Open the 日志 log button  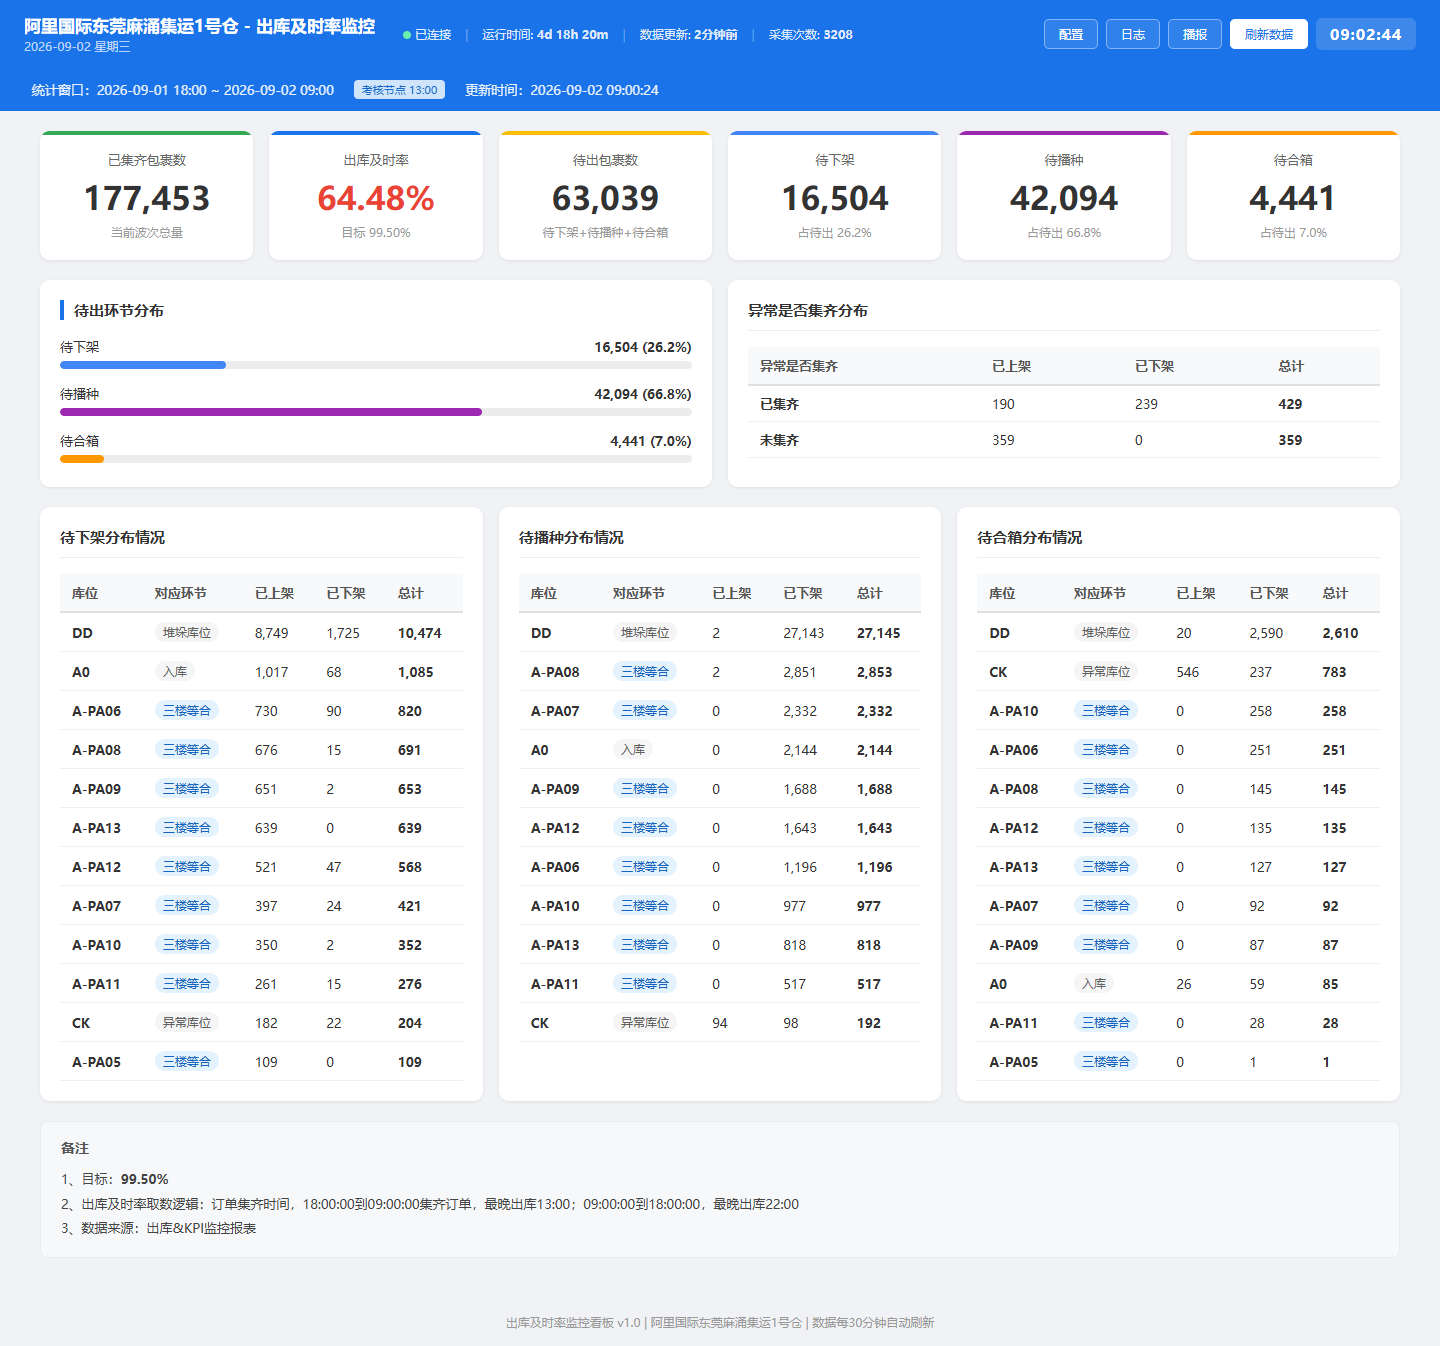coord(1133,34)
